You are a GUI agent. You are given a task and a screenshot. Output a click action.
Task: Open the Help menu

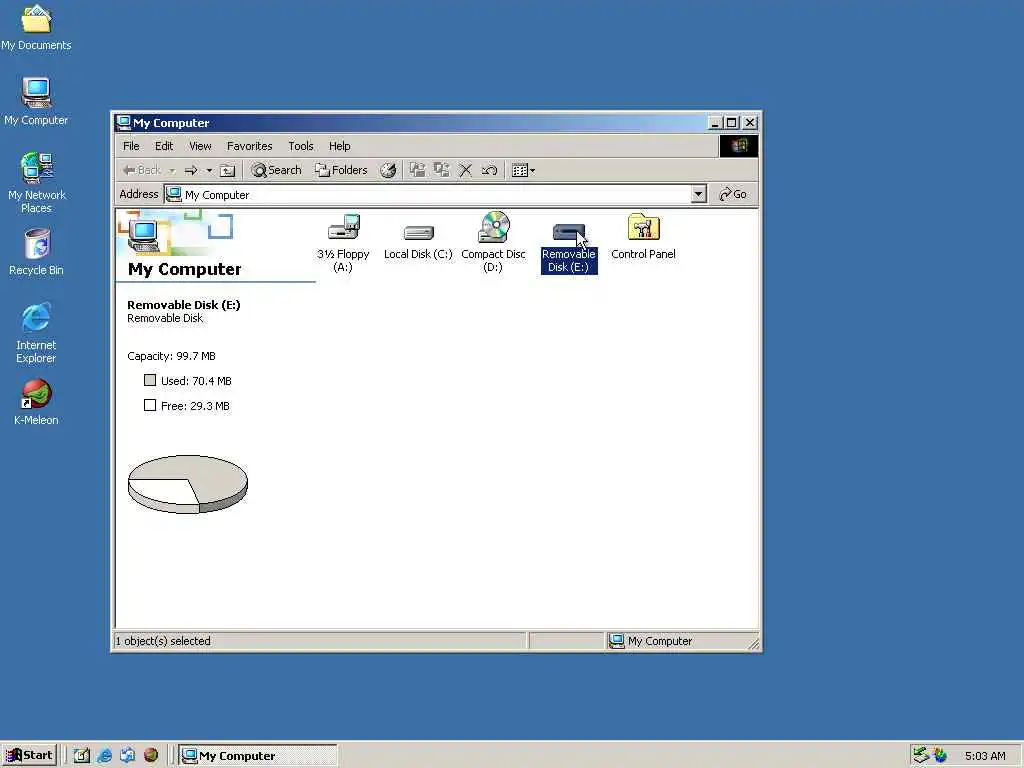[x=340, y=146]
